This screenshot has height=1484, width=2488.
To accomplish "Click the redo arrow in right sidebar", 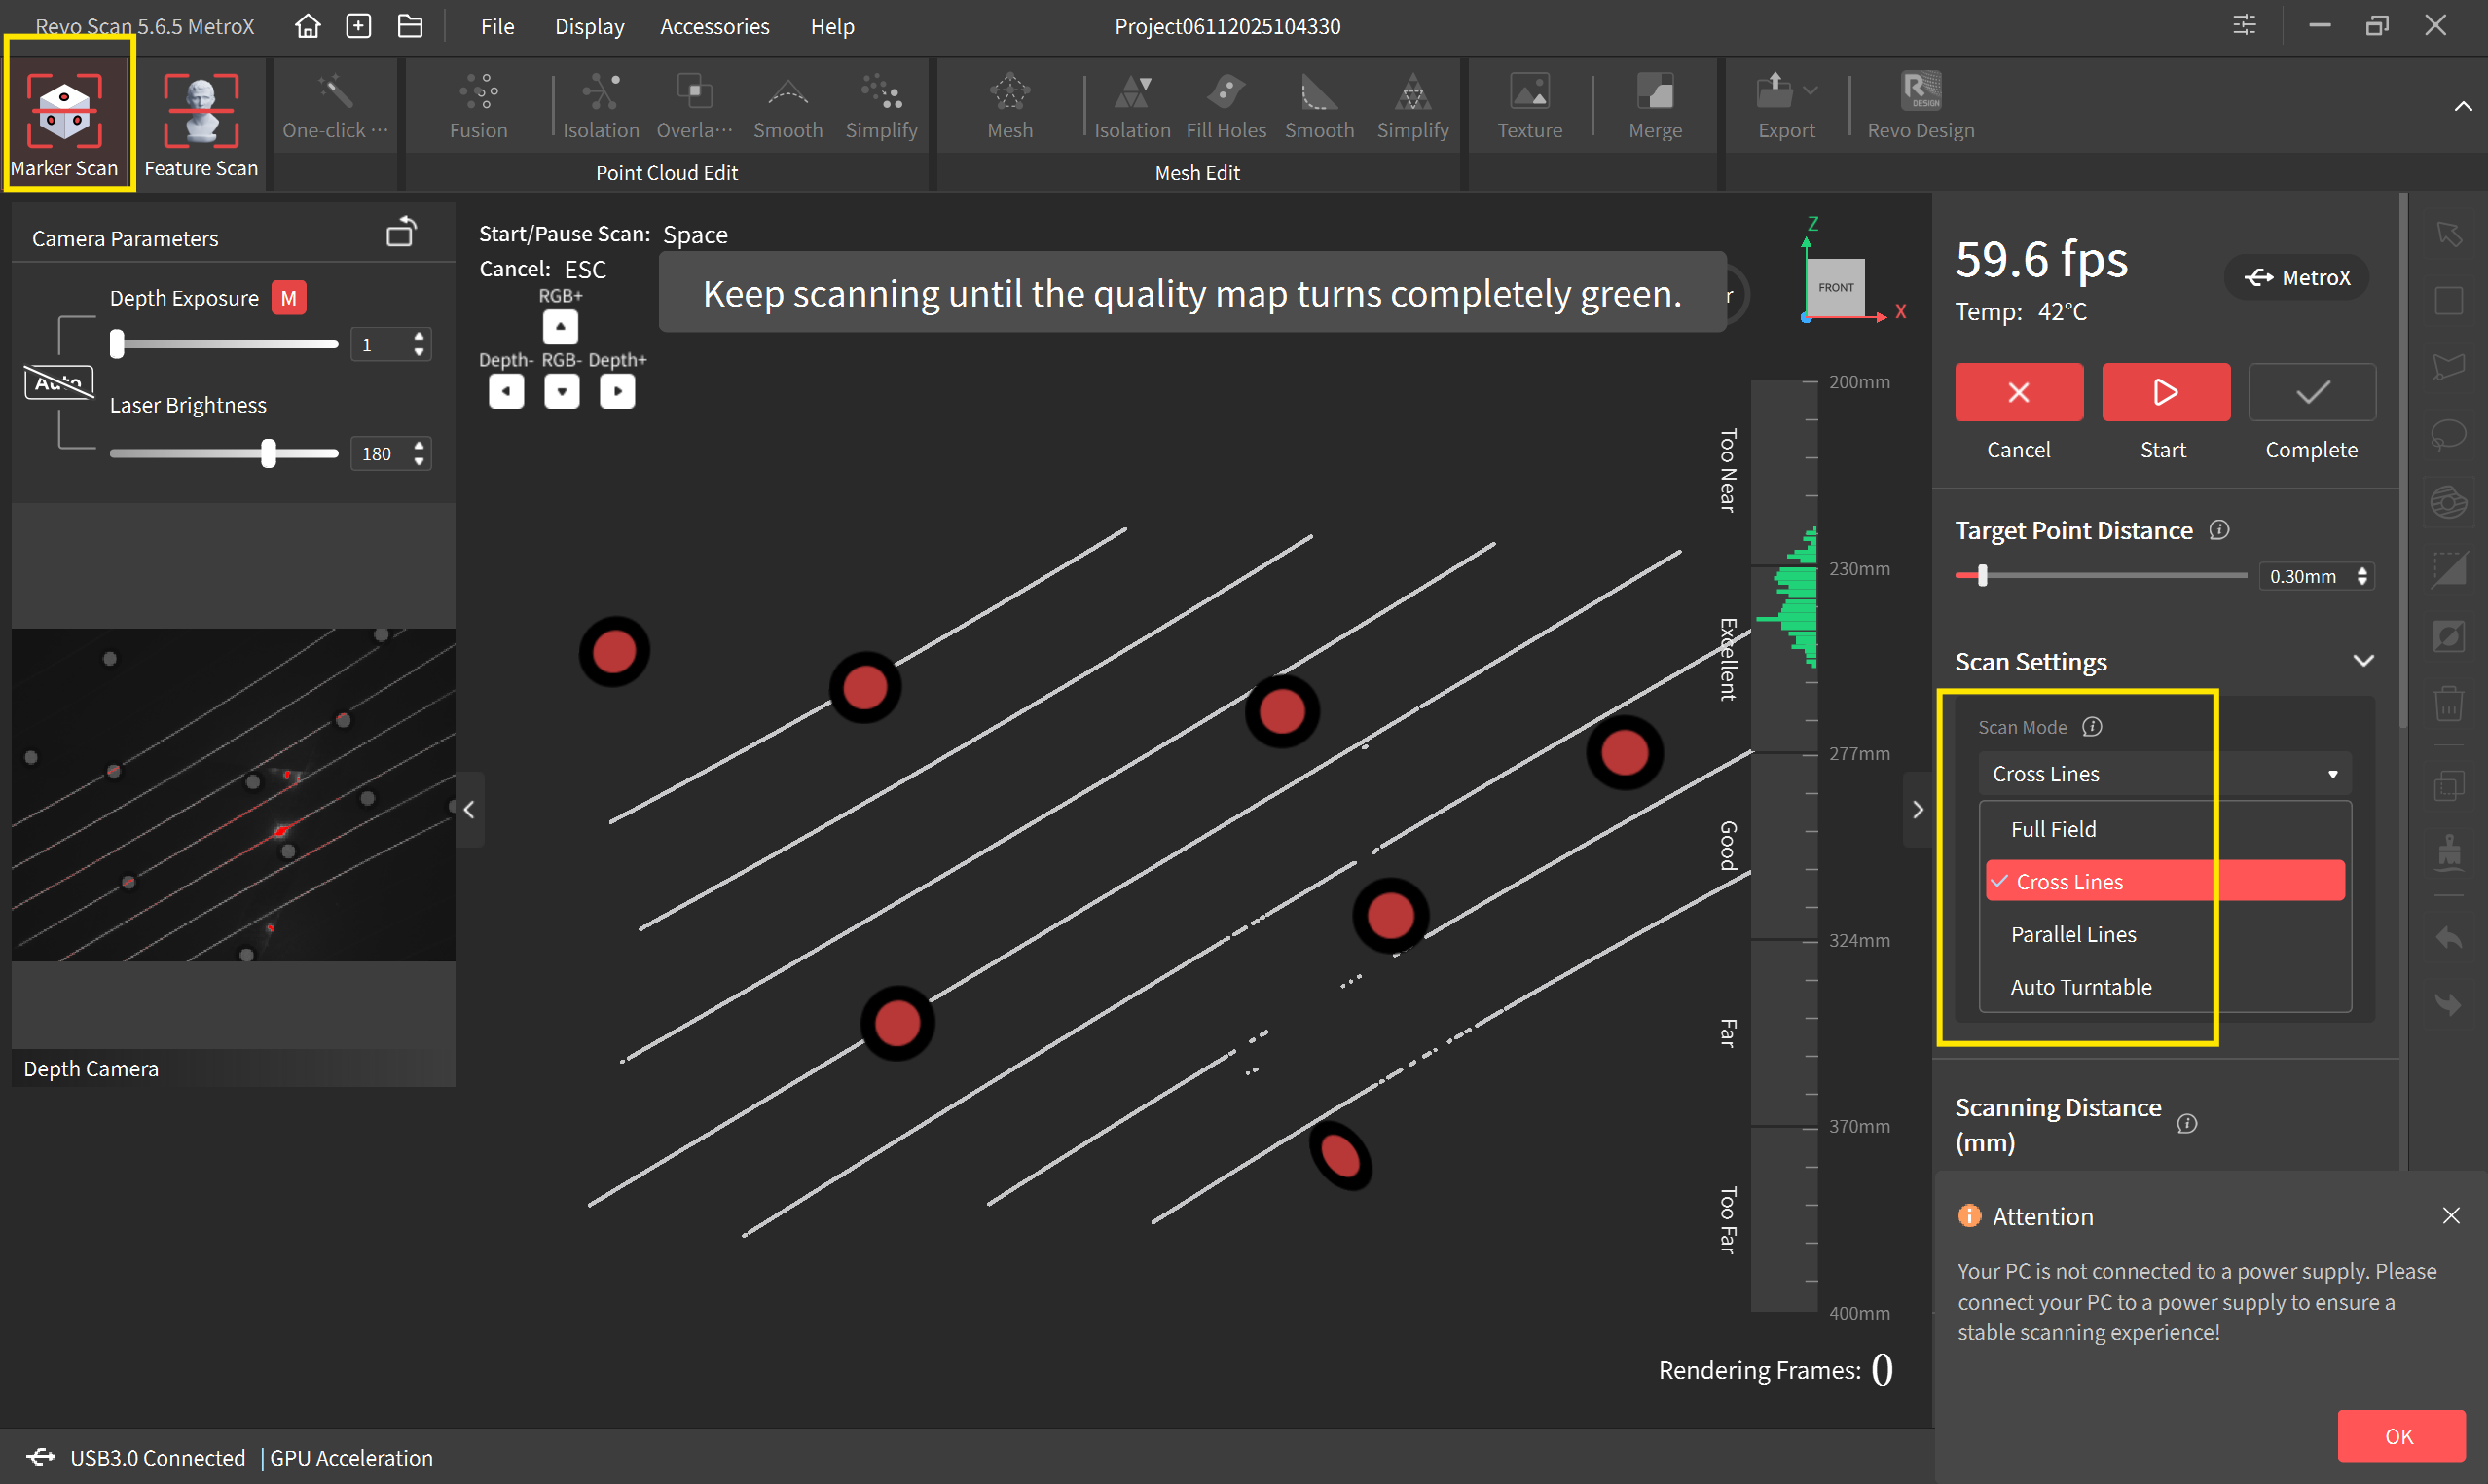I will (x=2449, y=1004).
